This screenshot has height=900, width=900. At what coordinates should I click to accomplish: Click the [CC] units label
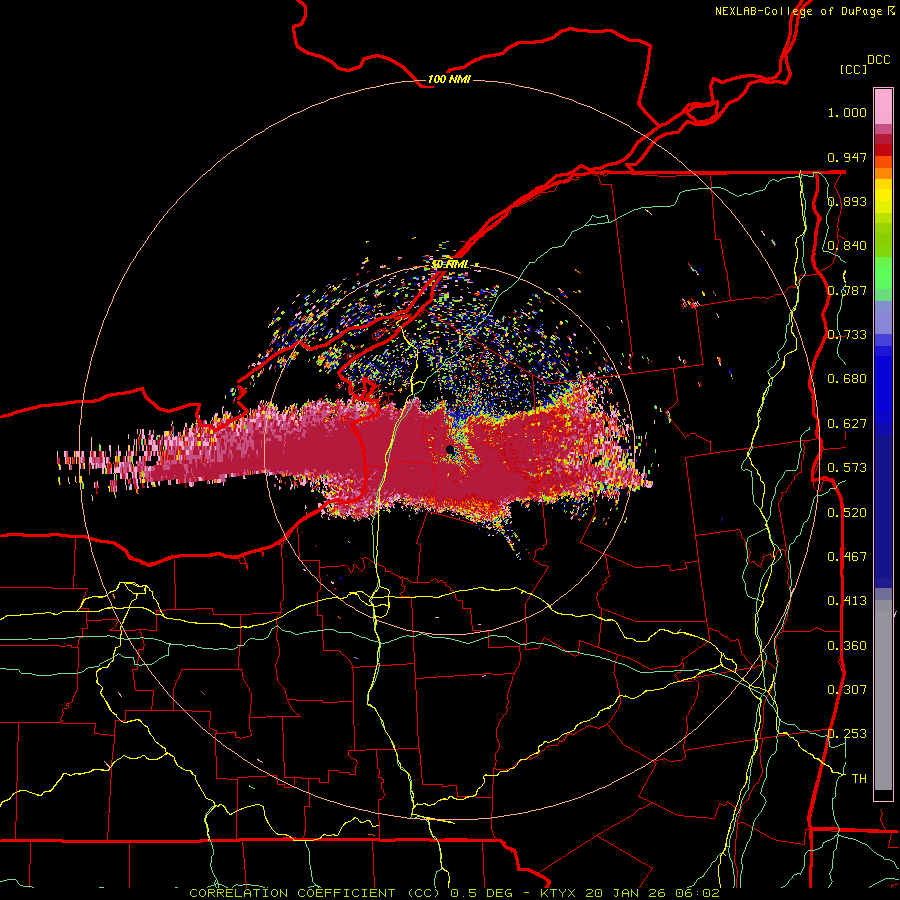pos(853,69)
